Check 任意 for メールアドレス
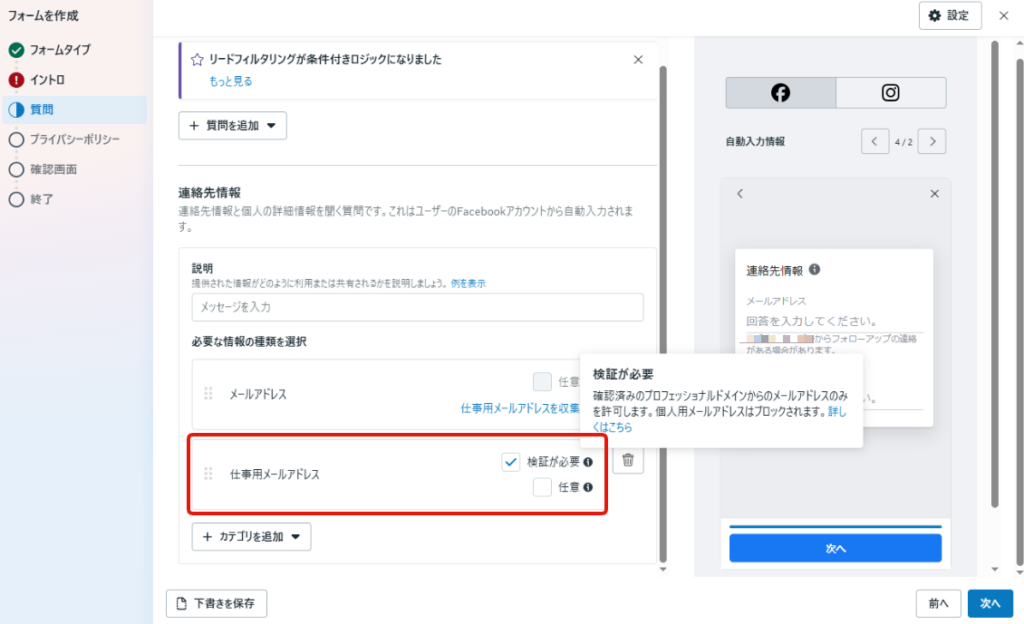 click(543, 382)
